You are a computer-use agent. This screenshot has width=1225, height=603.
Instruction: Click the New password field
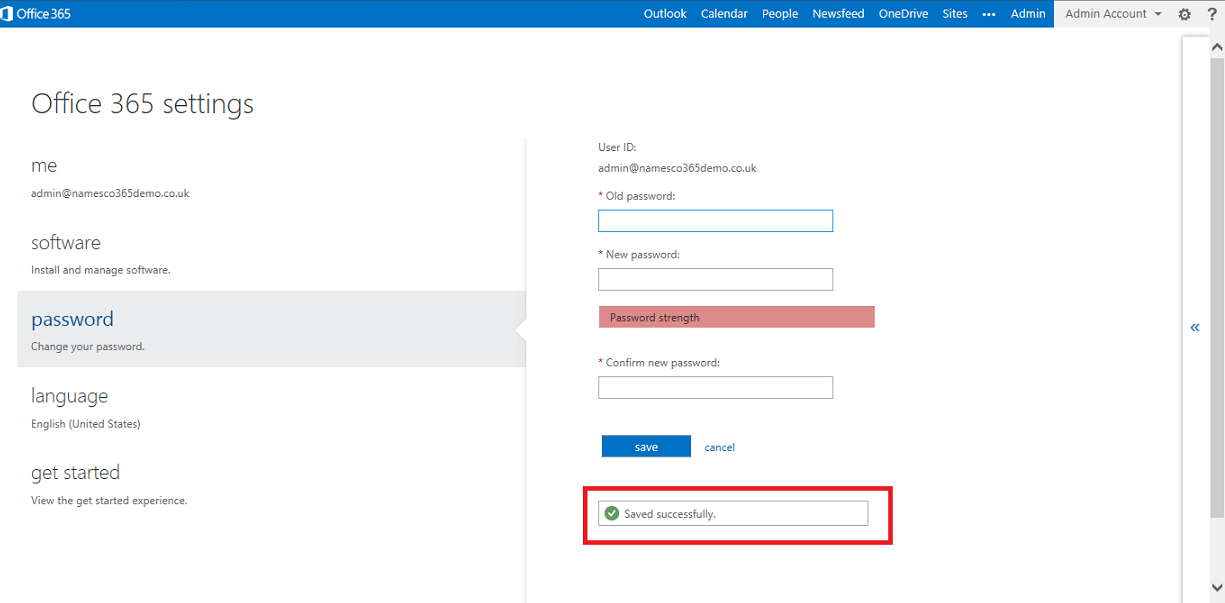715,279
